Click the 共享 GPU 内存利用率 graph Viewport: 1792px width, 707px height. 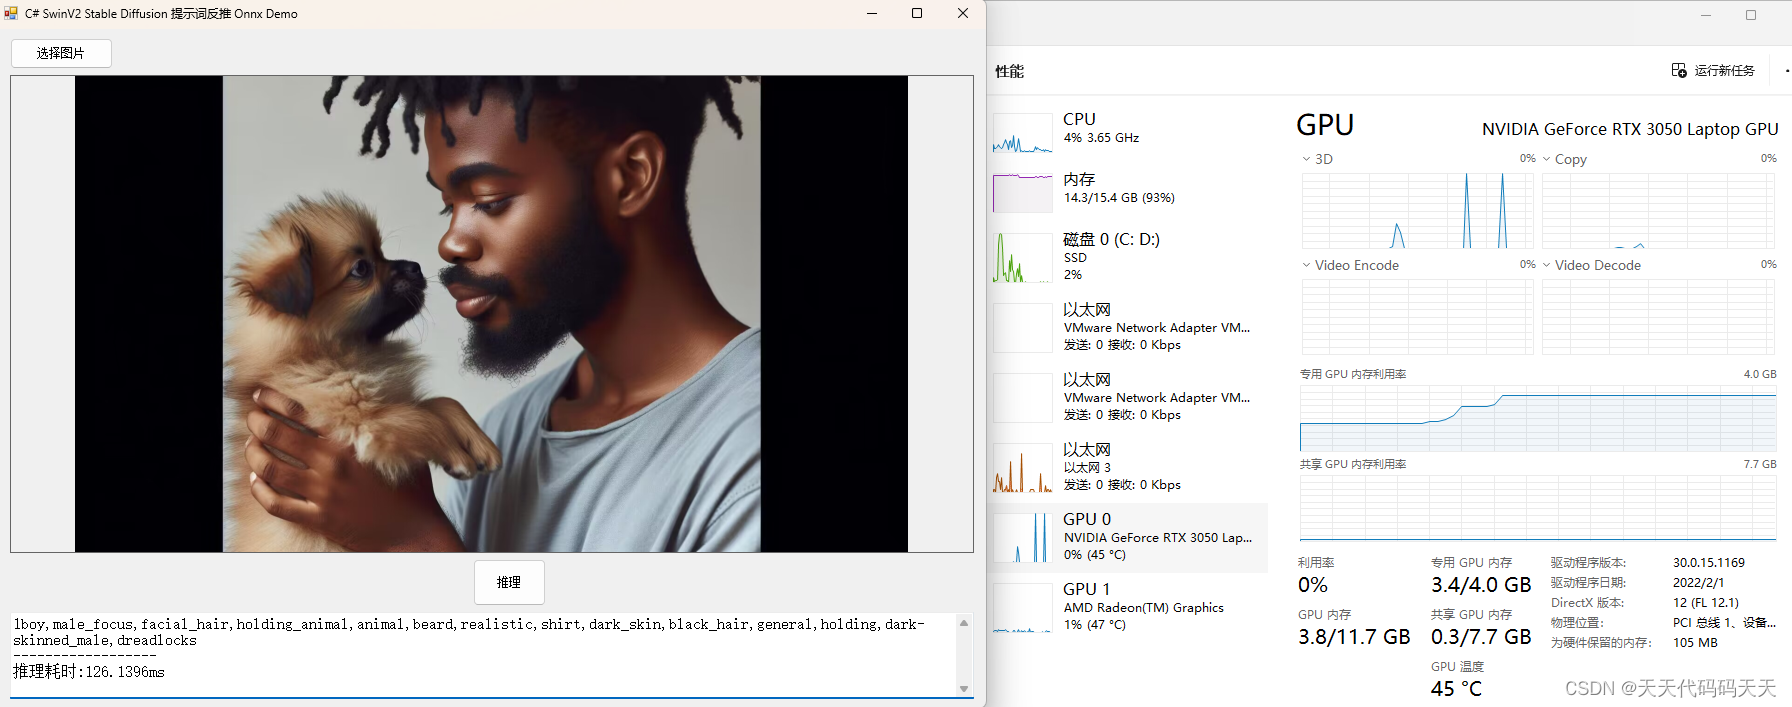click(1538, 507)
